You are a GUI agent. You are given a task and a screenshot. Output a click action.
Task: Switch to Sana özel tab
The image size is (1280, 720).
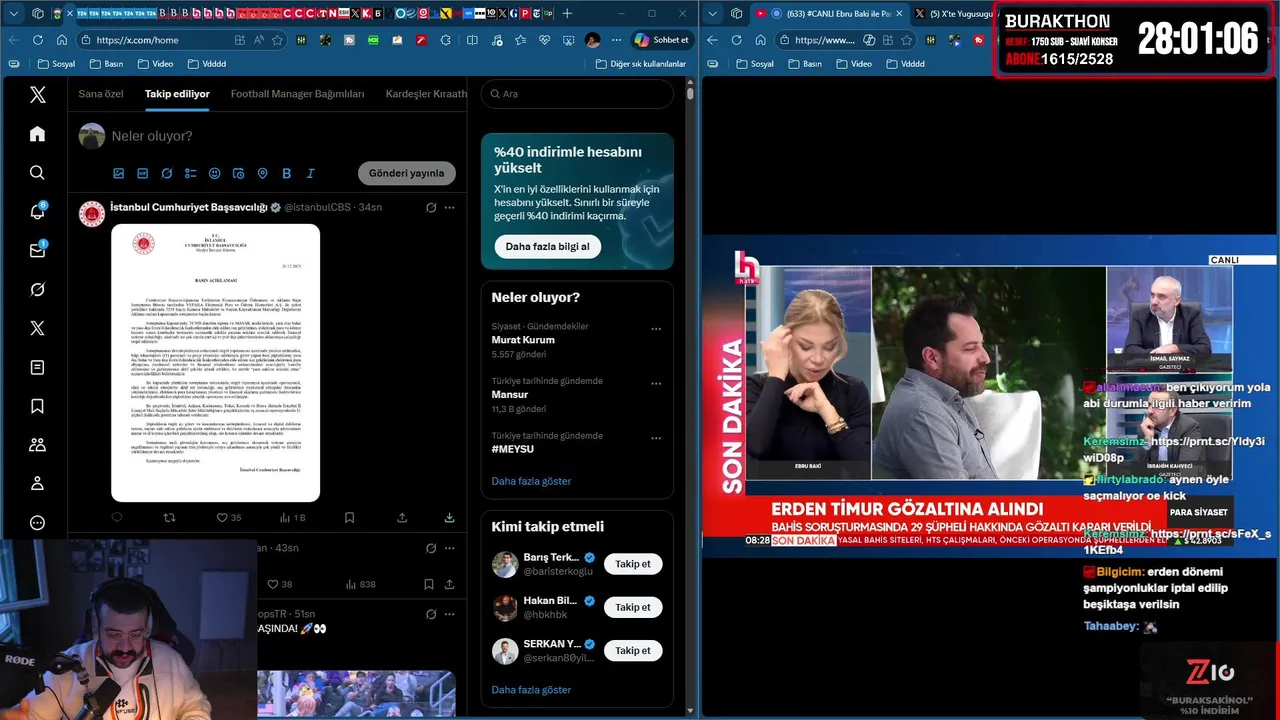point(101,94)
